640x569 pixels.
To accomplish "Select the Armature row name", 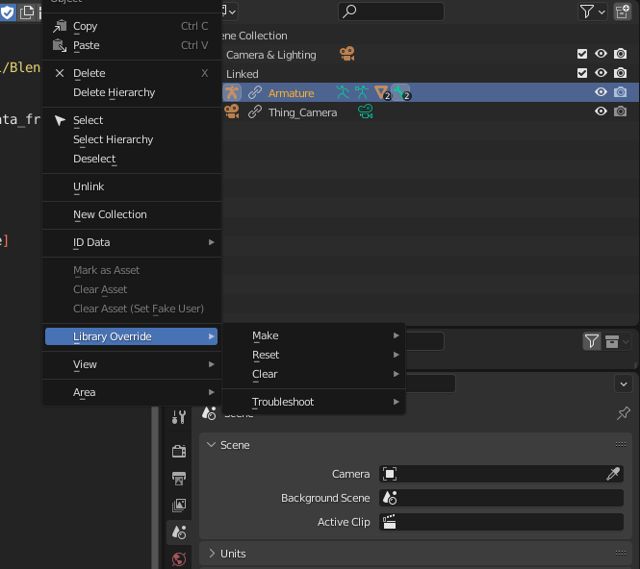I will pos(291,93).
